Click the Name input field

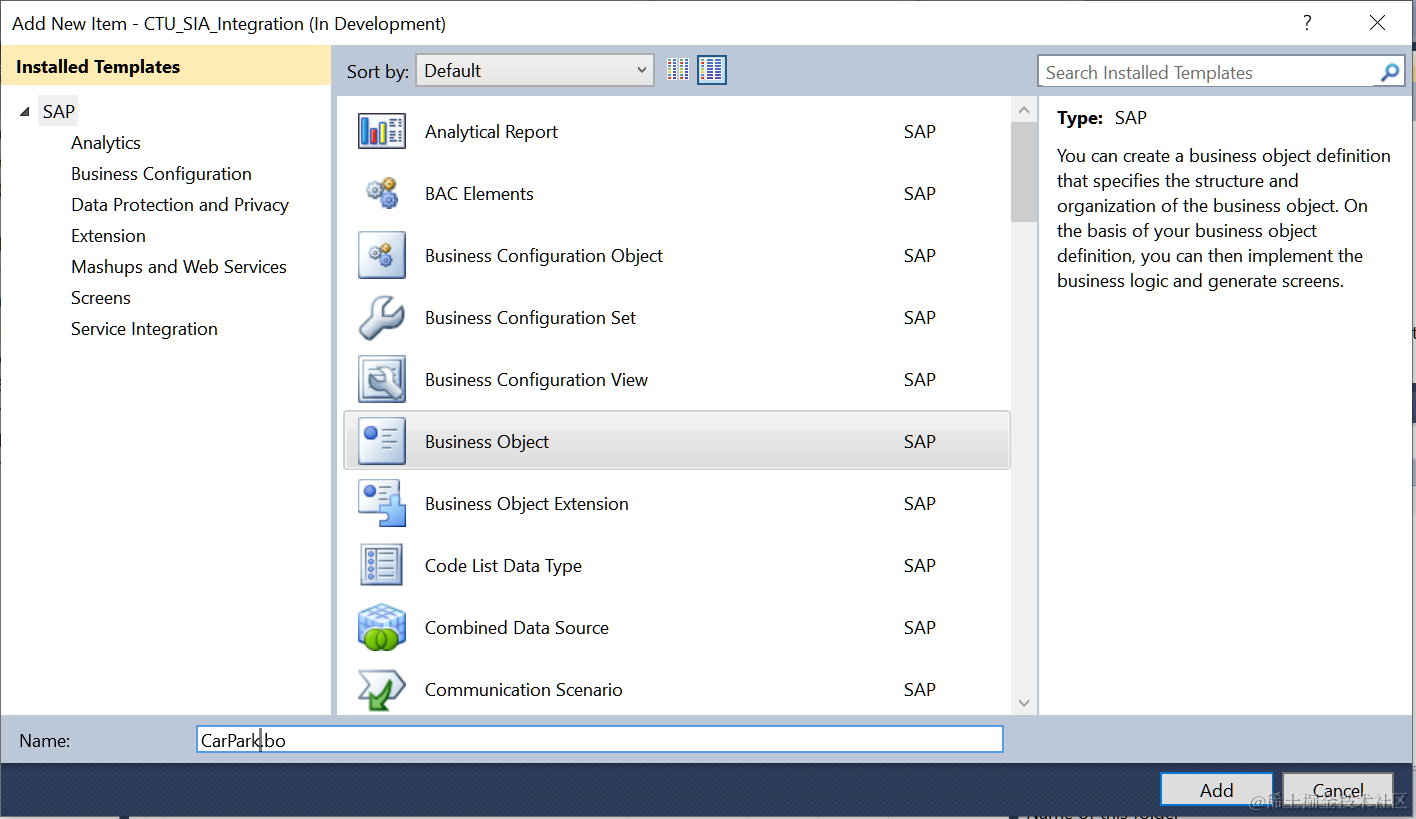599,740
